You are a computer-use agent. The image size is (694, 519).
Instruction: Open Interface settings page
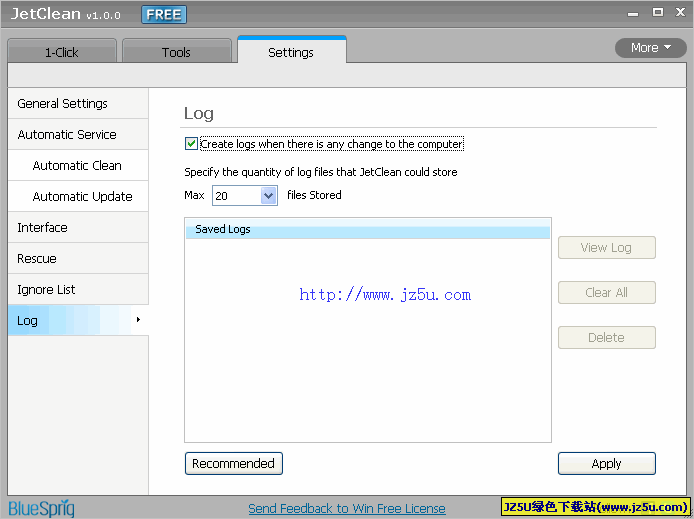(78, 227)
